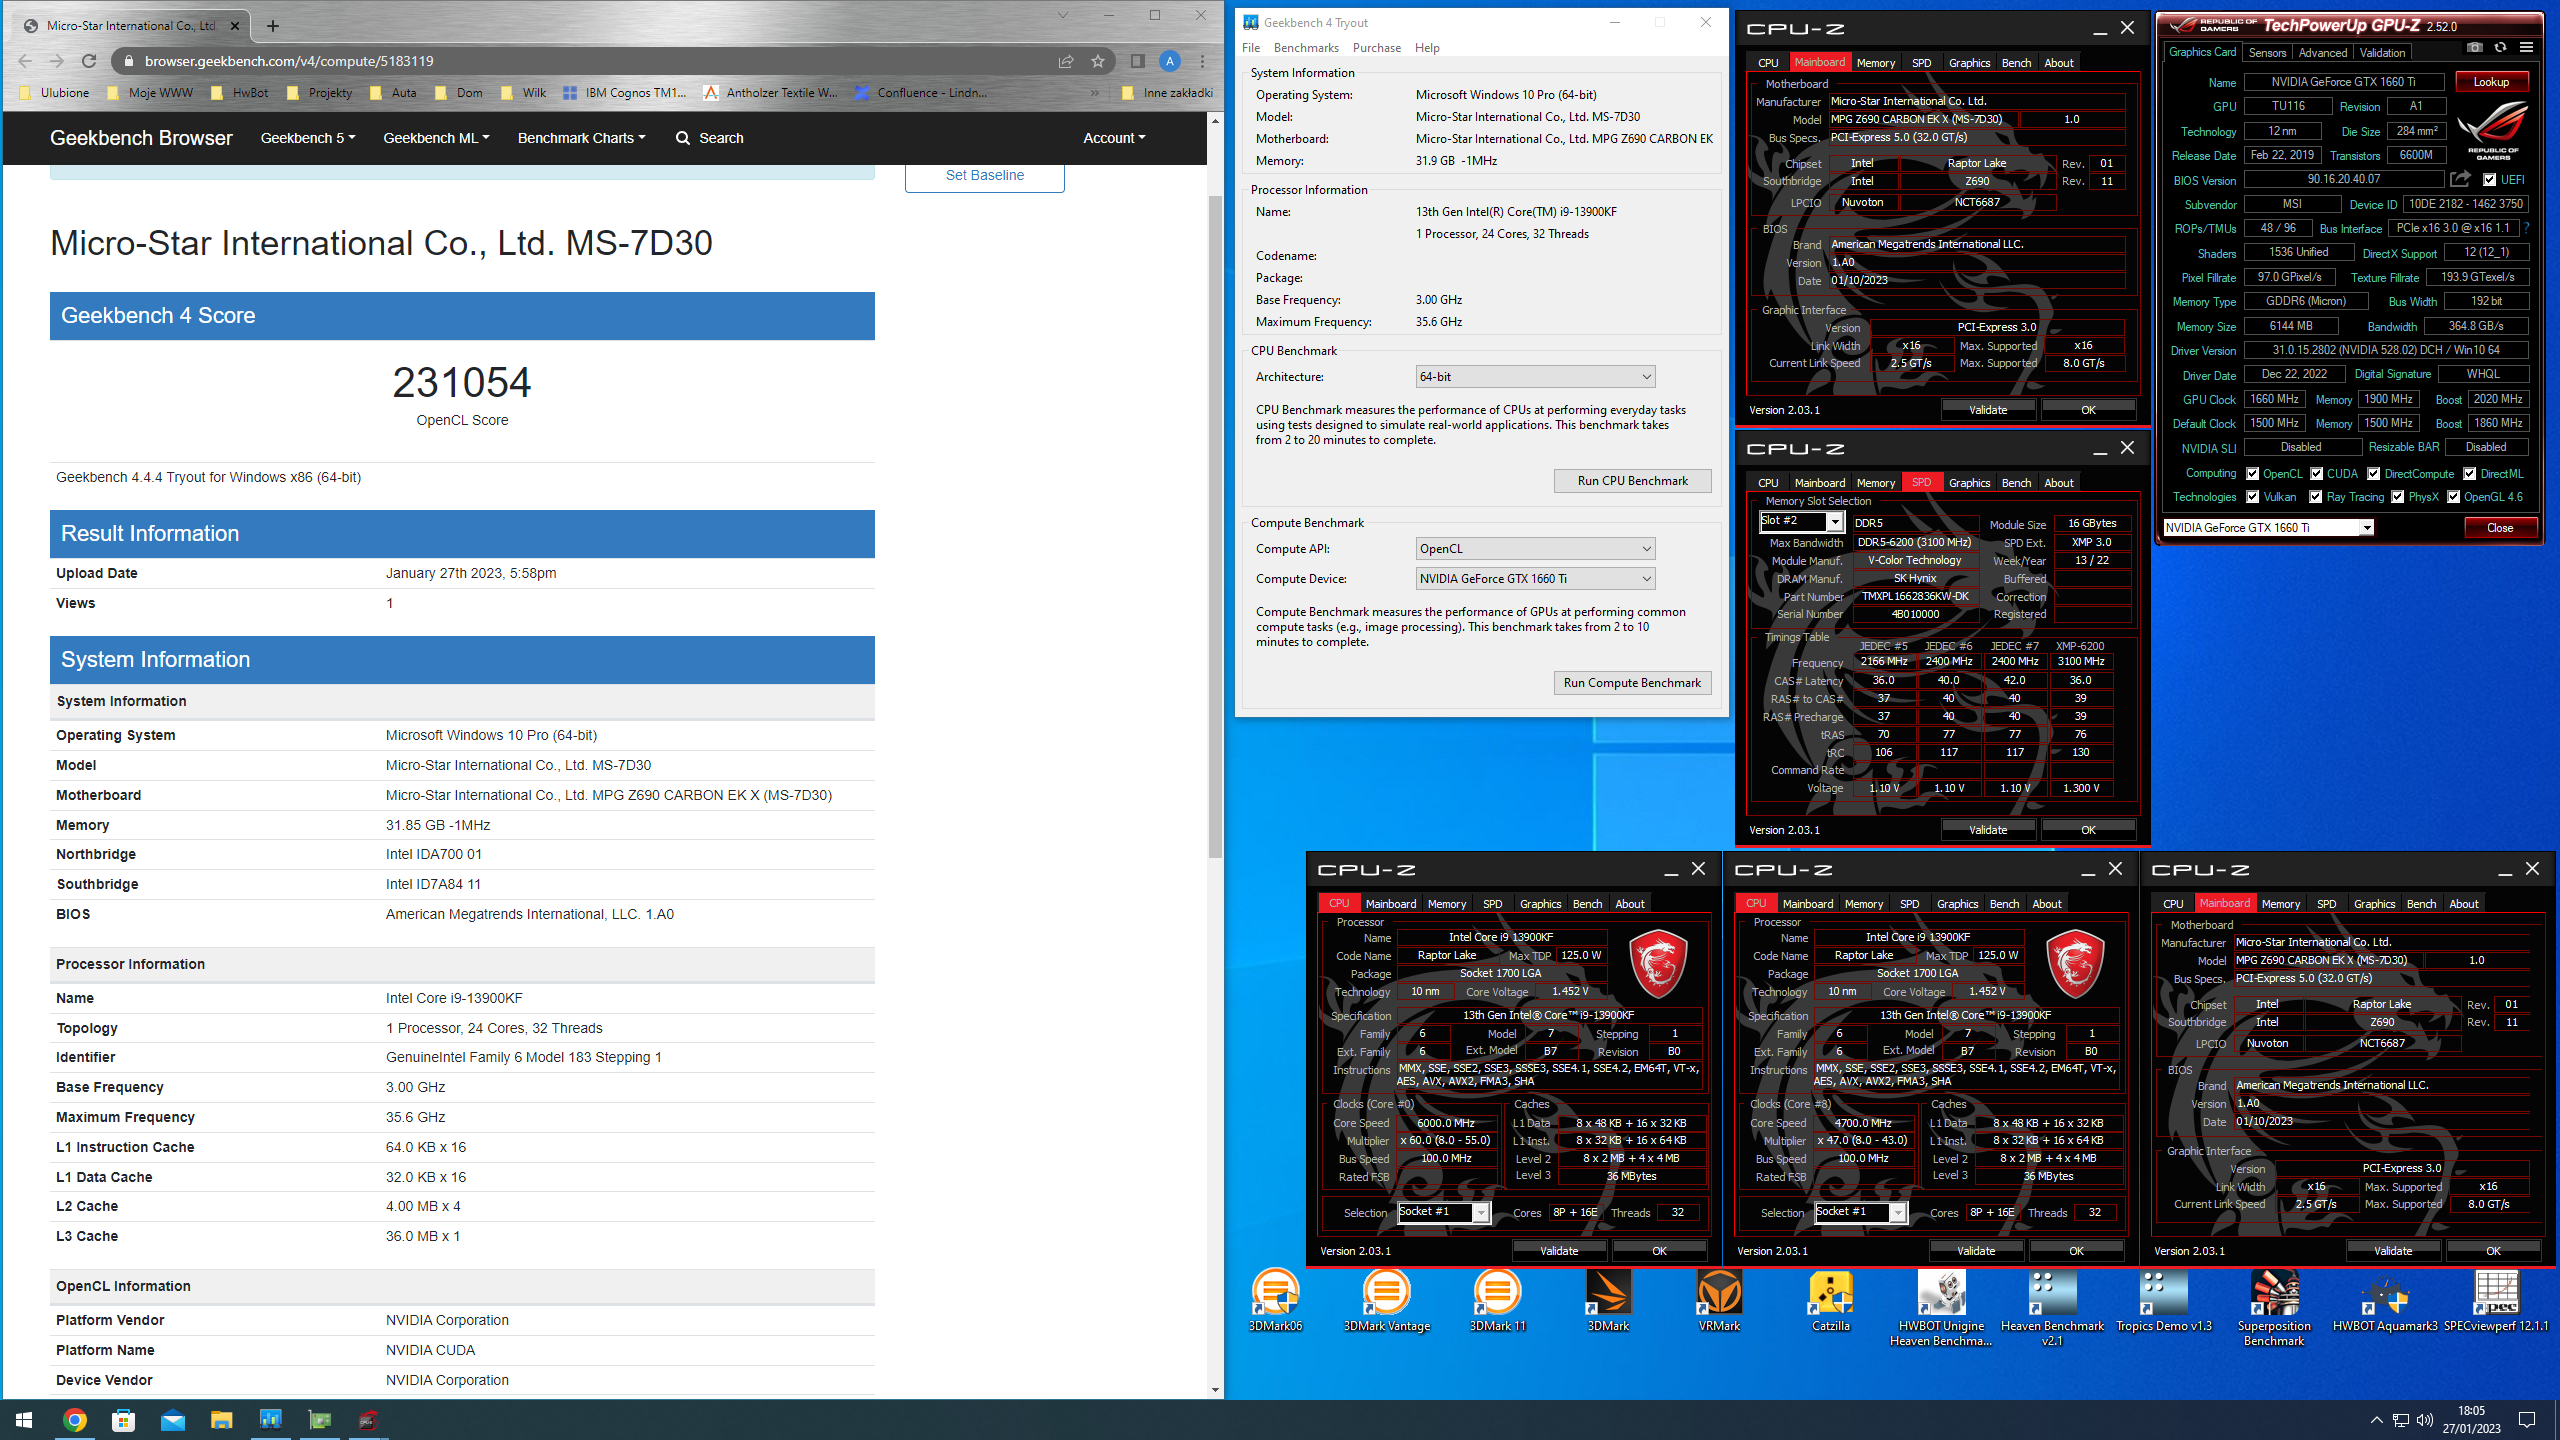
Task: Open the 3DMark Vantage desktop shortcut
Action: [1386, 1300]
